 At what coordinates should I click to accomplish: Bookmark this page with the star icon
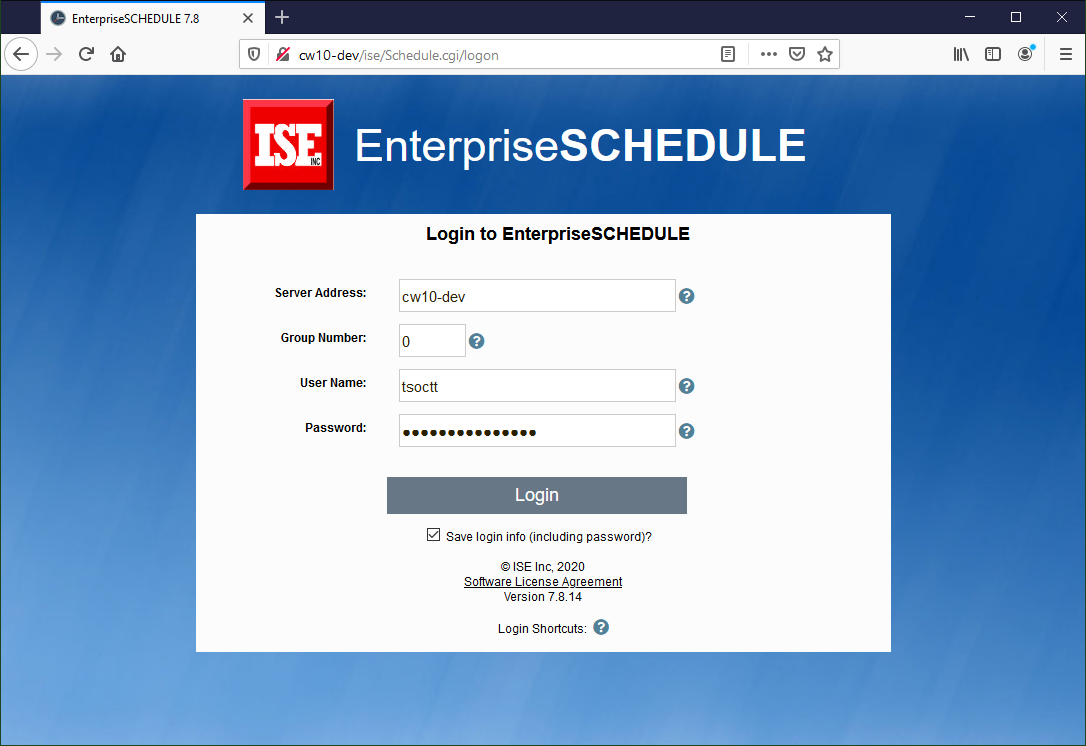tap(825, 54)
